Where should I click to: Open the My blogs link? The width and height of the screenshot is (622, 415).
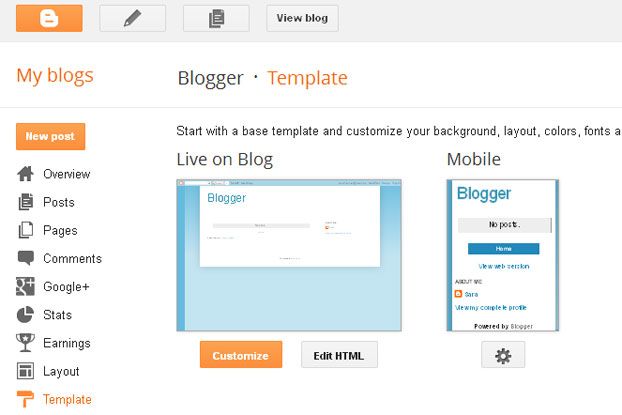coord(55,75)
